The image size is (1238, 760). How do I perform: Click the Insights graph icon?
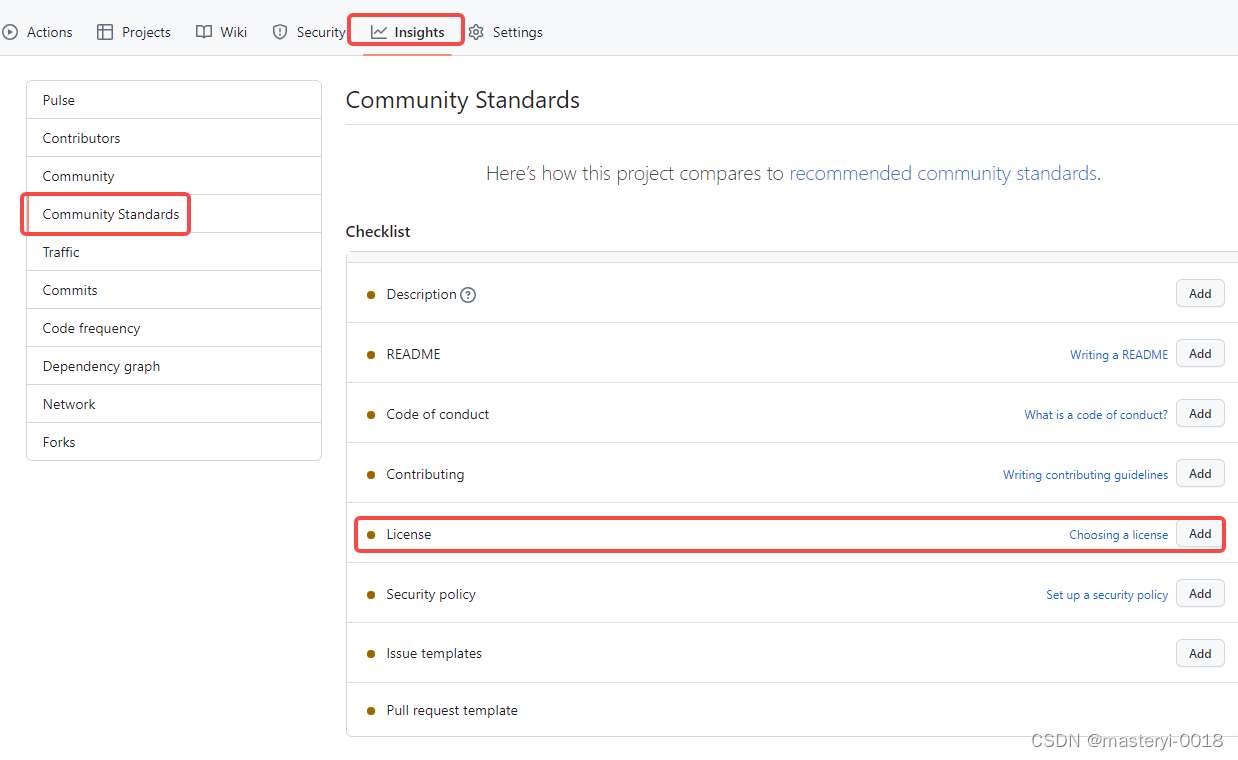(x=379, y=32)
